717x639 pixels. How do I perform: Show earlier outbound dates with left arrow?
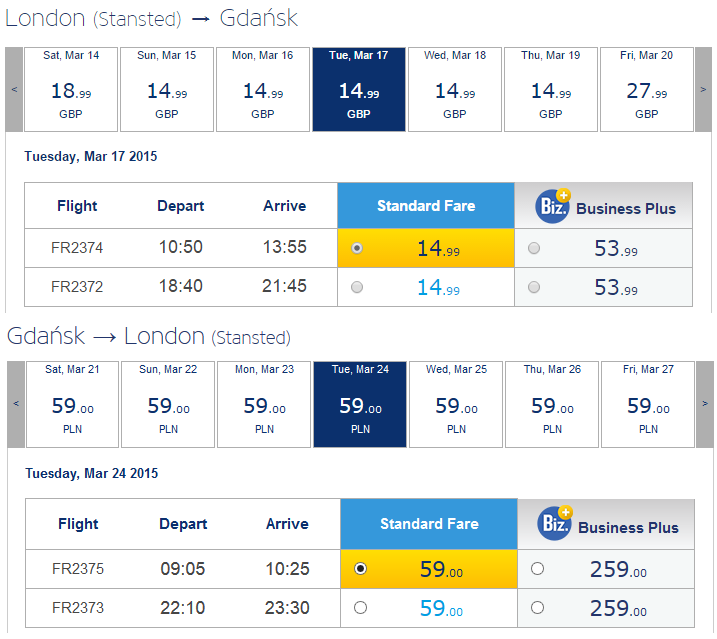[x=14, y=90]
